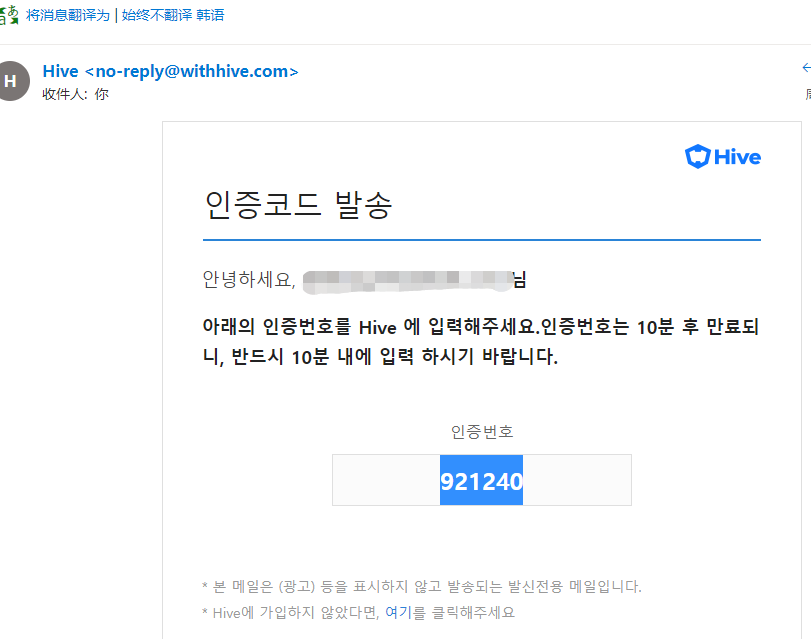Open the sender avatar circle labeled H
This screenshot has width=811, height=639.
point(13,81)
